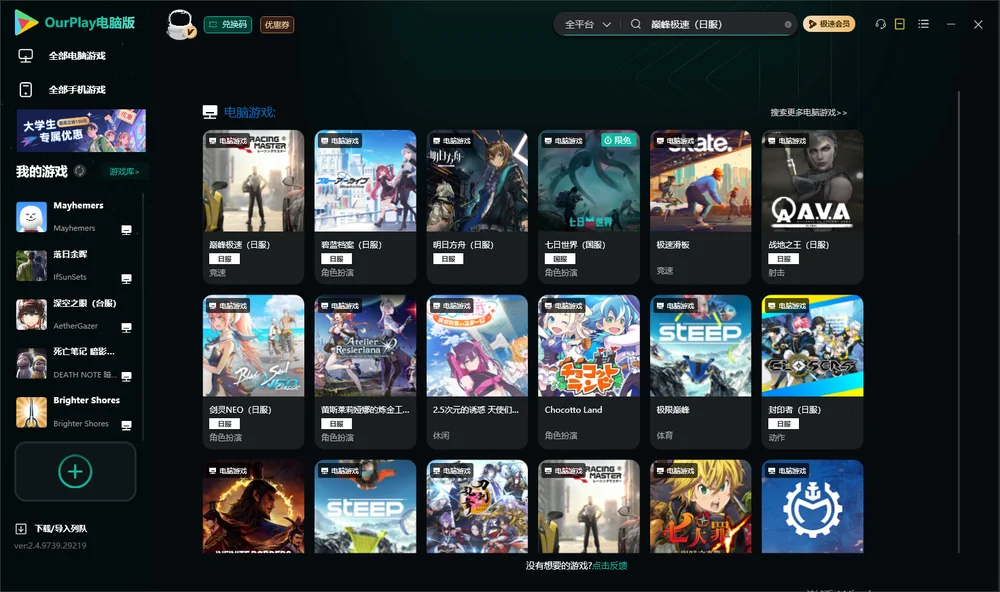Click the OurPlay logo icon
The width and height of the screenshot is (1000, 592).
coord(26,22)
